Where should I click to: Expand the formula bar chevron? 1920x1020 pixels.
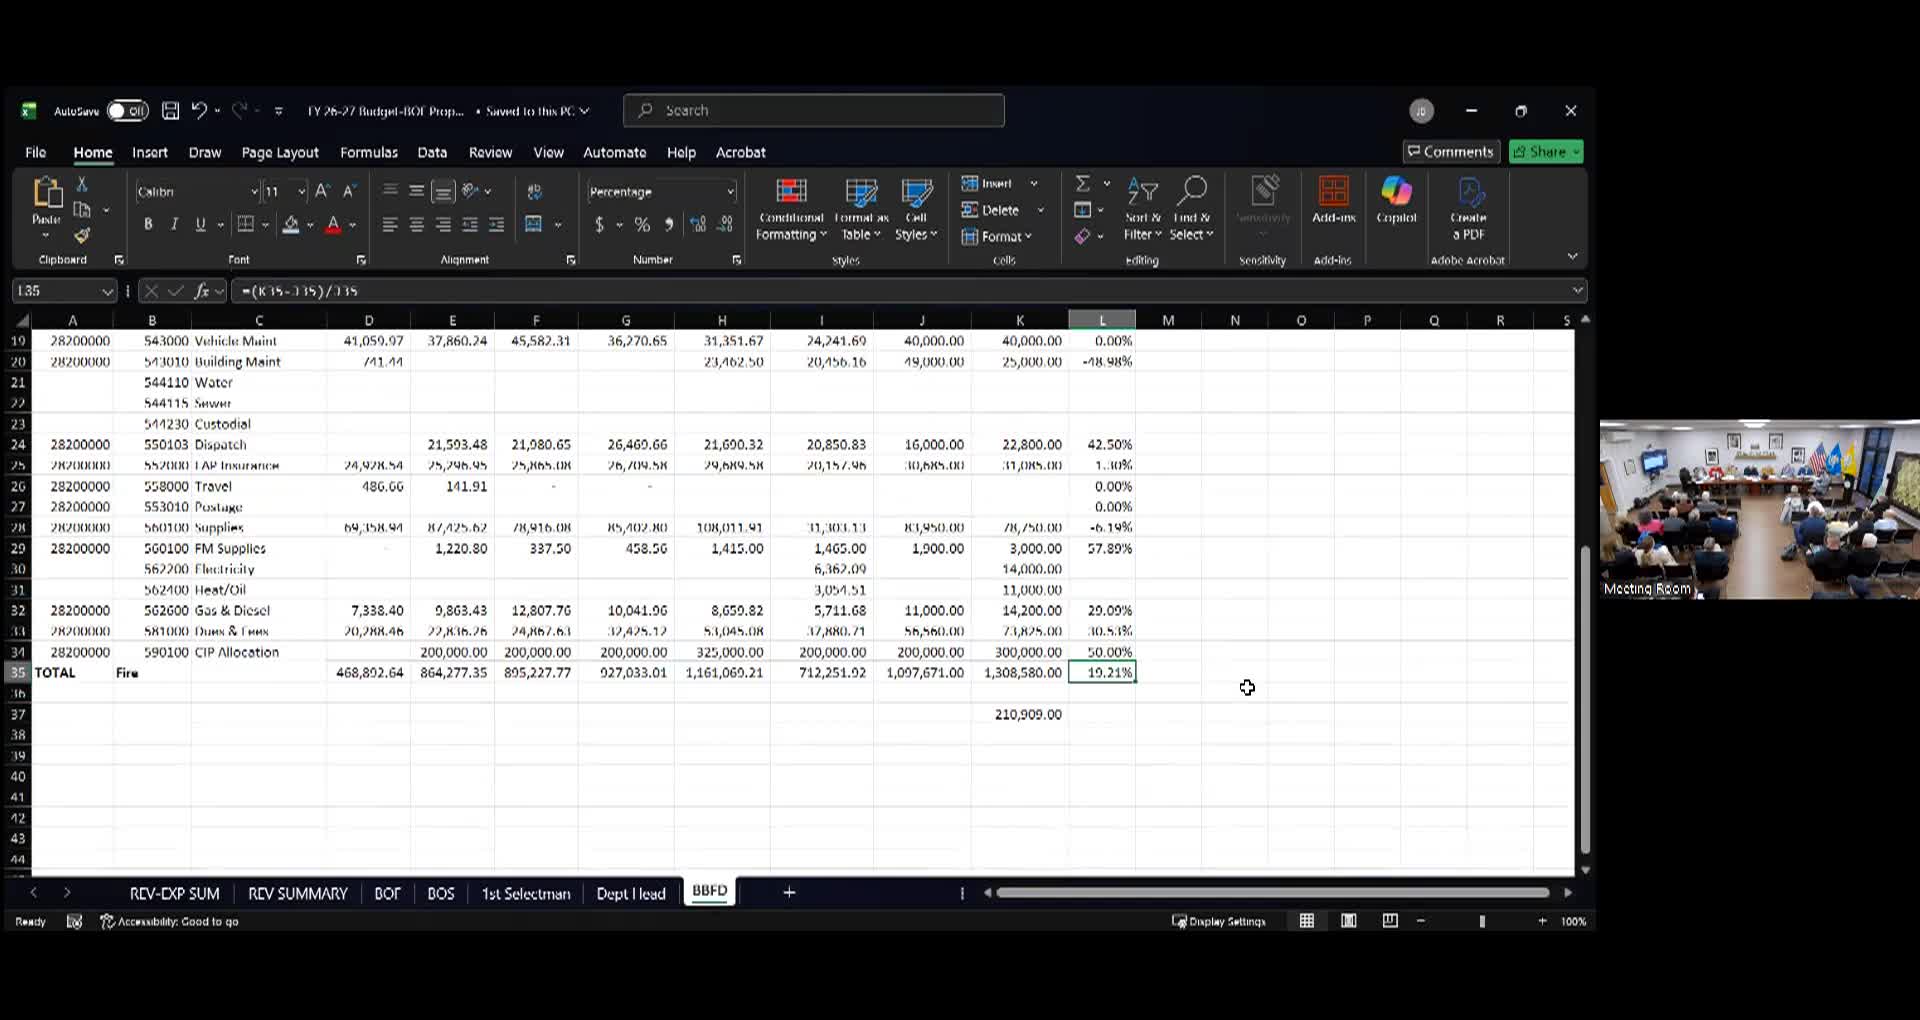point(1577,291)
